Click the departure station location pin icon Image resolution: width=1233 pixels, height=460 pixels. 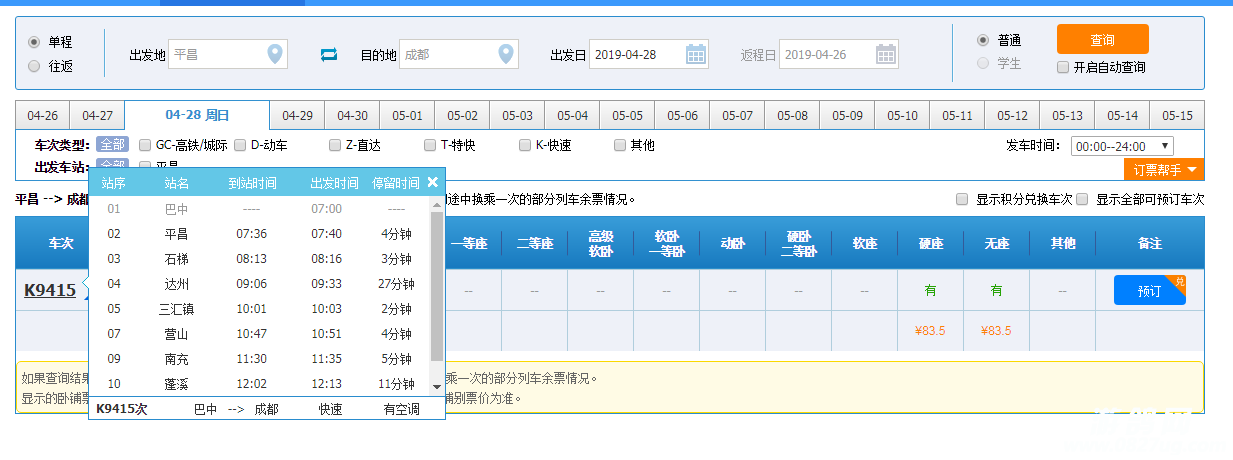coord(275,54)
